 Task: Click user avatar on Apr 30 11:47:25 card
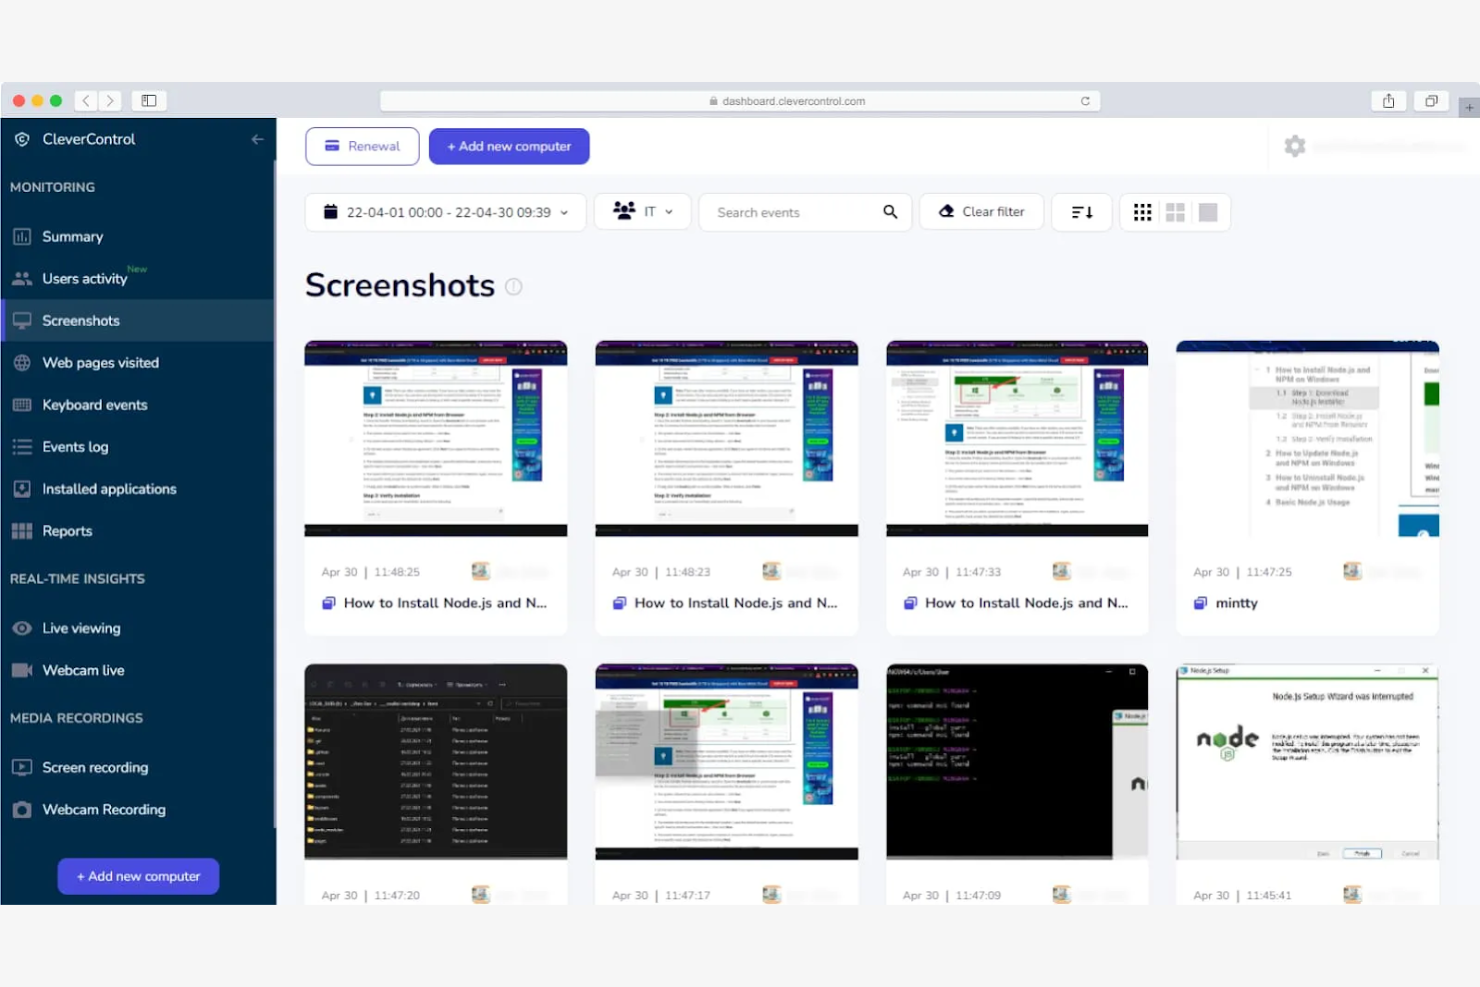click(x=1352, y=571)
